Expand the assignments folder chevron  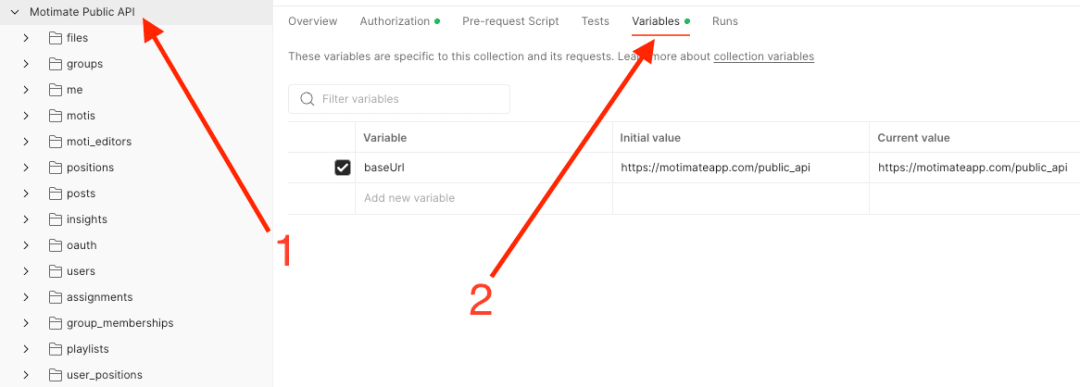click(x=25, y=297)
